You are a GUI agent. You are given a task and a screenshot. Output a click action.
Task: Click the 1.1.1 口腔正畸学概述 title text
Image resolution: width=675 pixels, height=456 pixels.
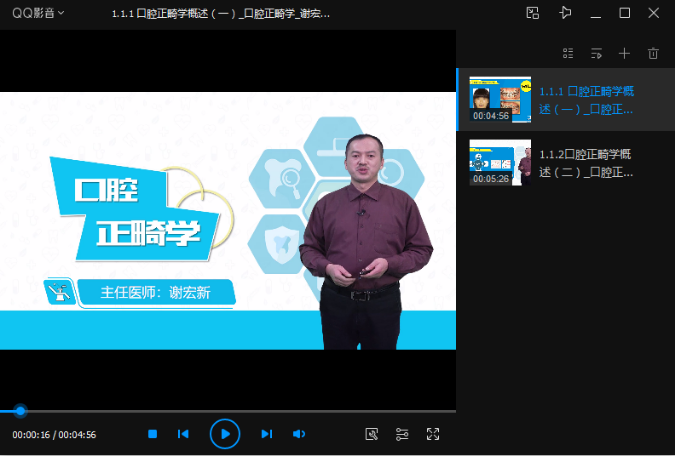coord(586,100)
